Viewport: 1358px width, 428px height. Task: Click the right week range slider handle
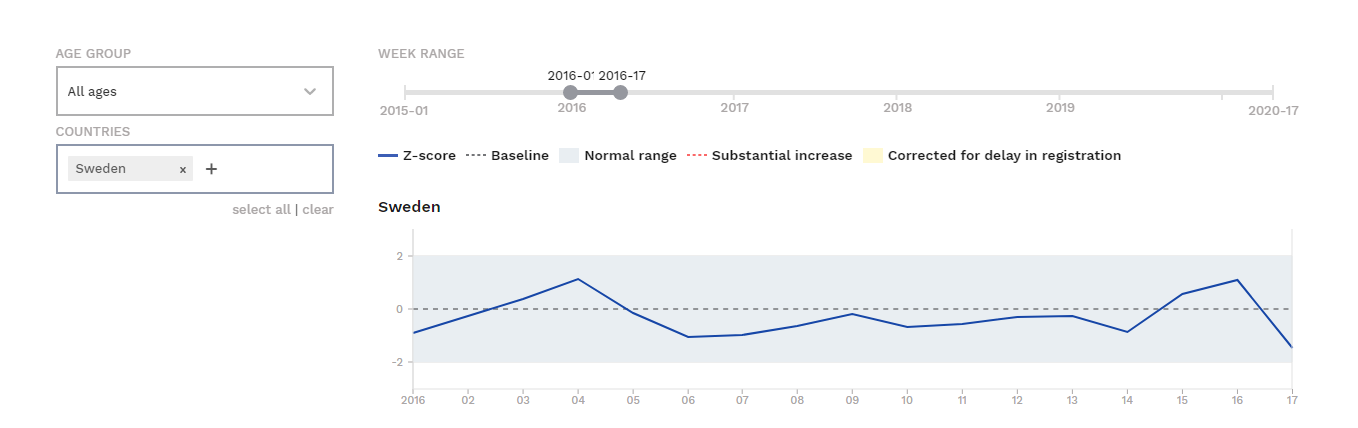(x=620, y=93)
